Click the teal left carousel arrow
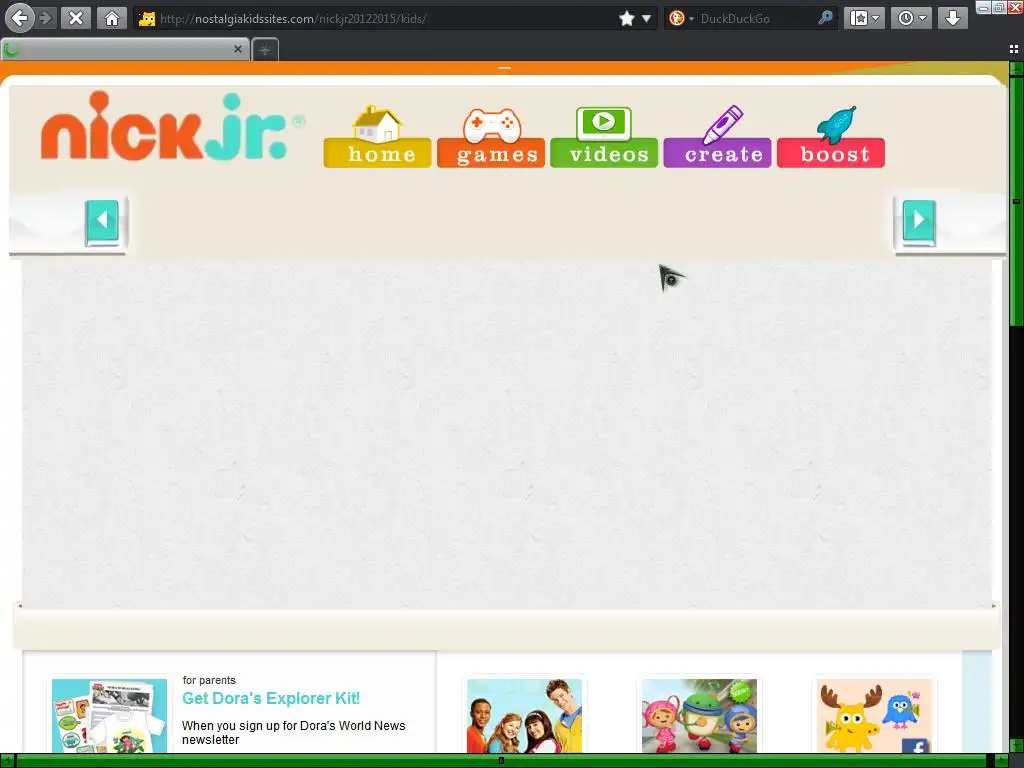Screen dimensions: 1024x768 pyautogui.click(x=102, y=223)
